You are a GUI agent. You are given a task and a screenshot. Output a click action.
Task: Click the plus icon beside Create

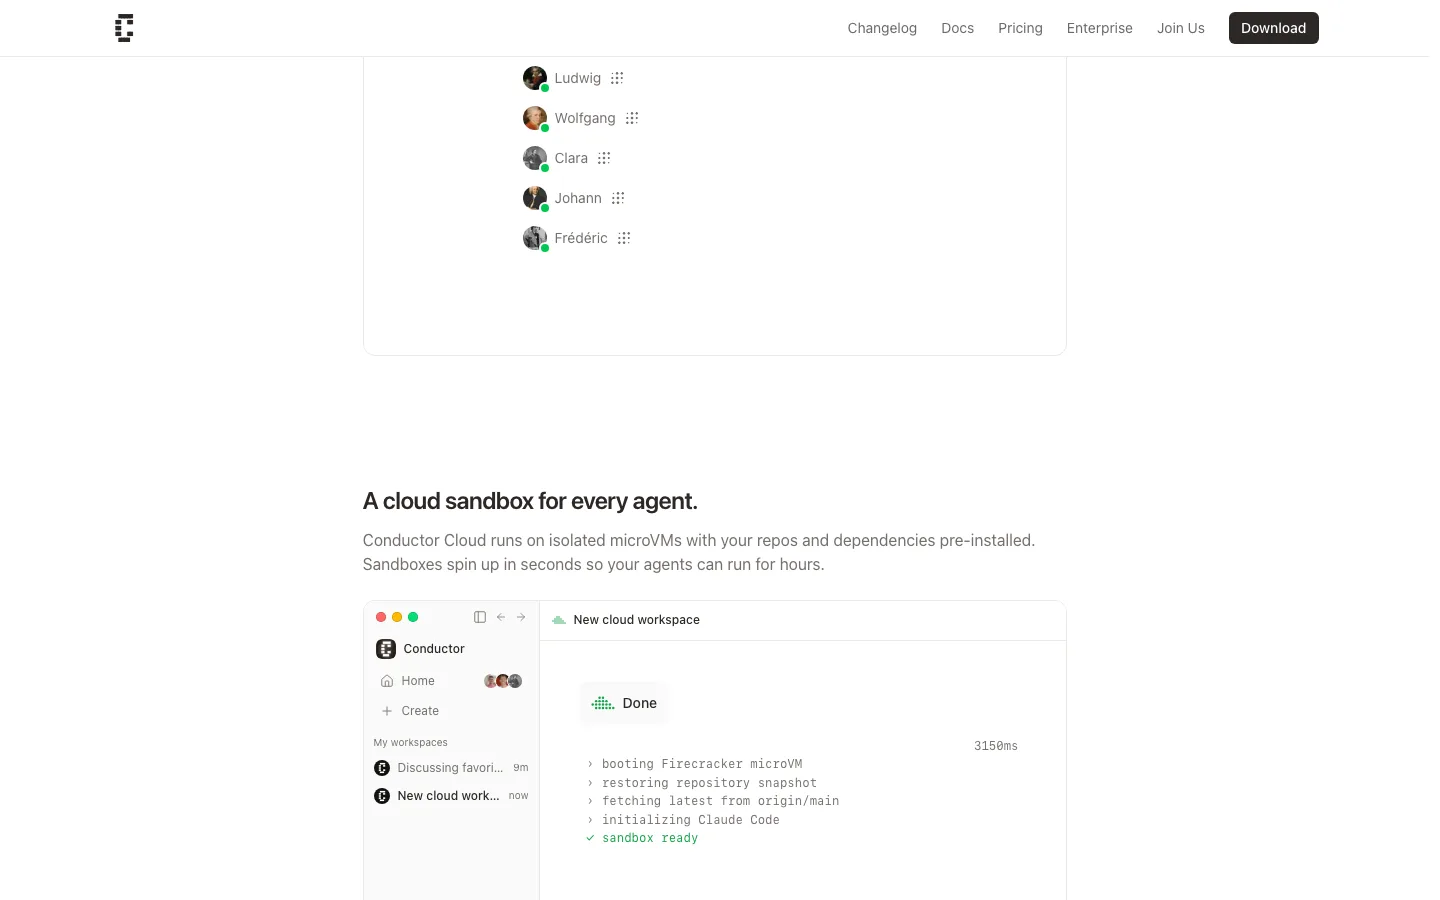tap(387, 711)
